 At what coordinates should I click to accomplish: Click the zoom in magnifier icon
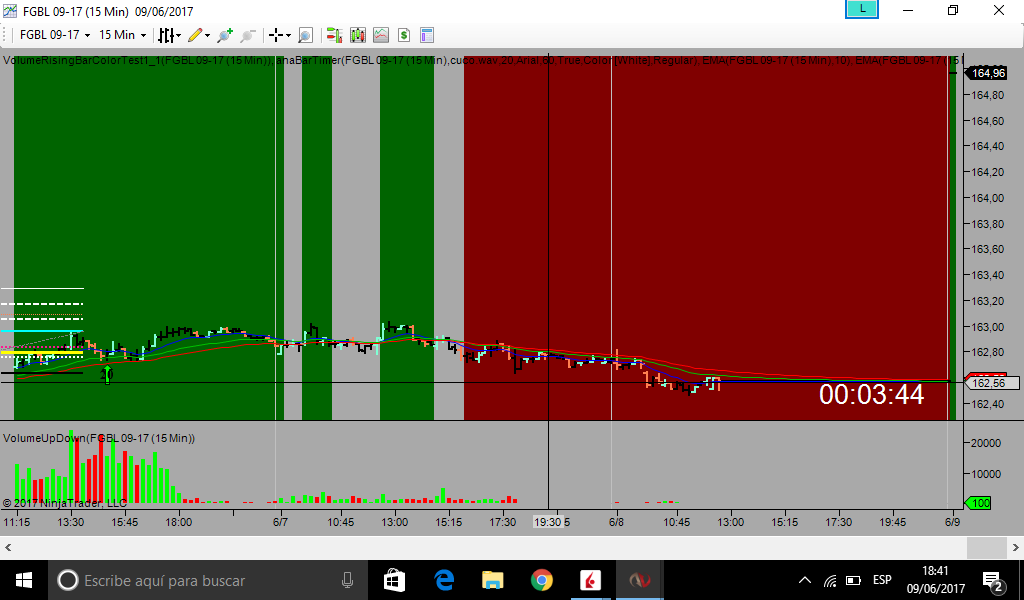225,35
